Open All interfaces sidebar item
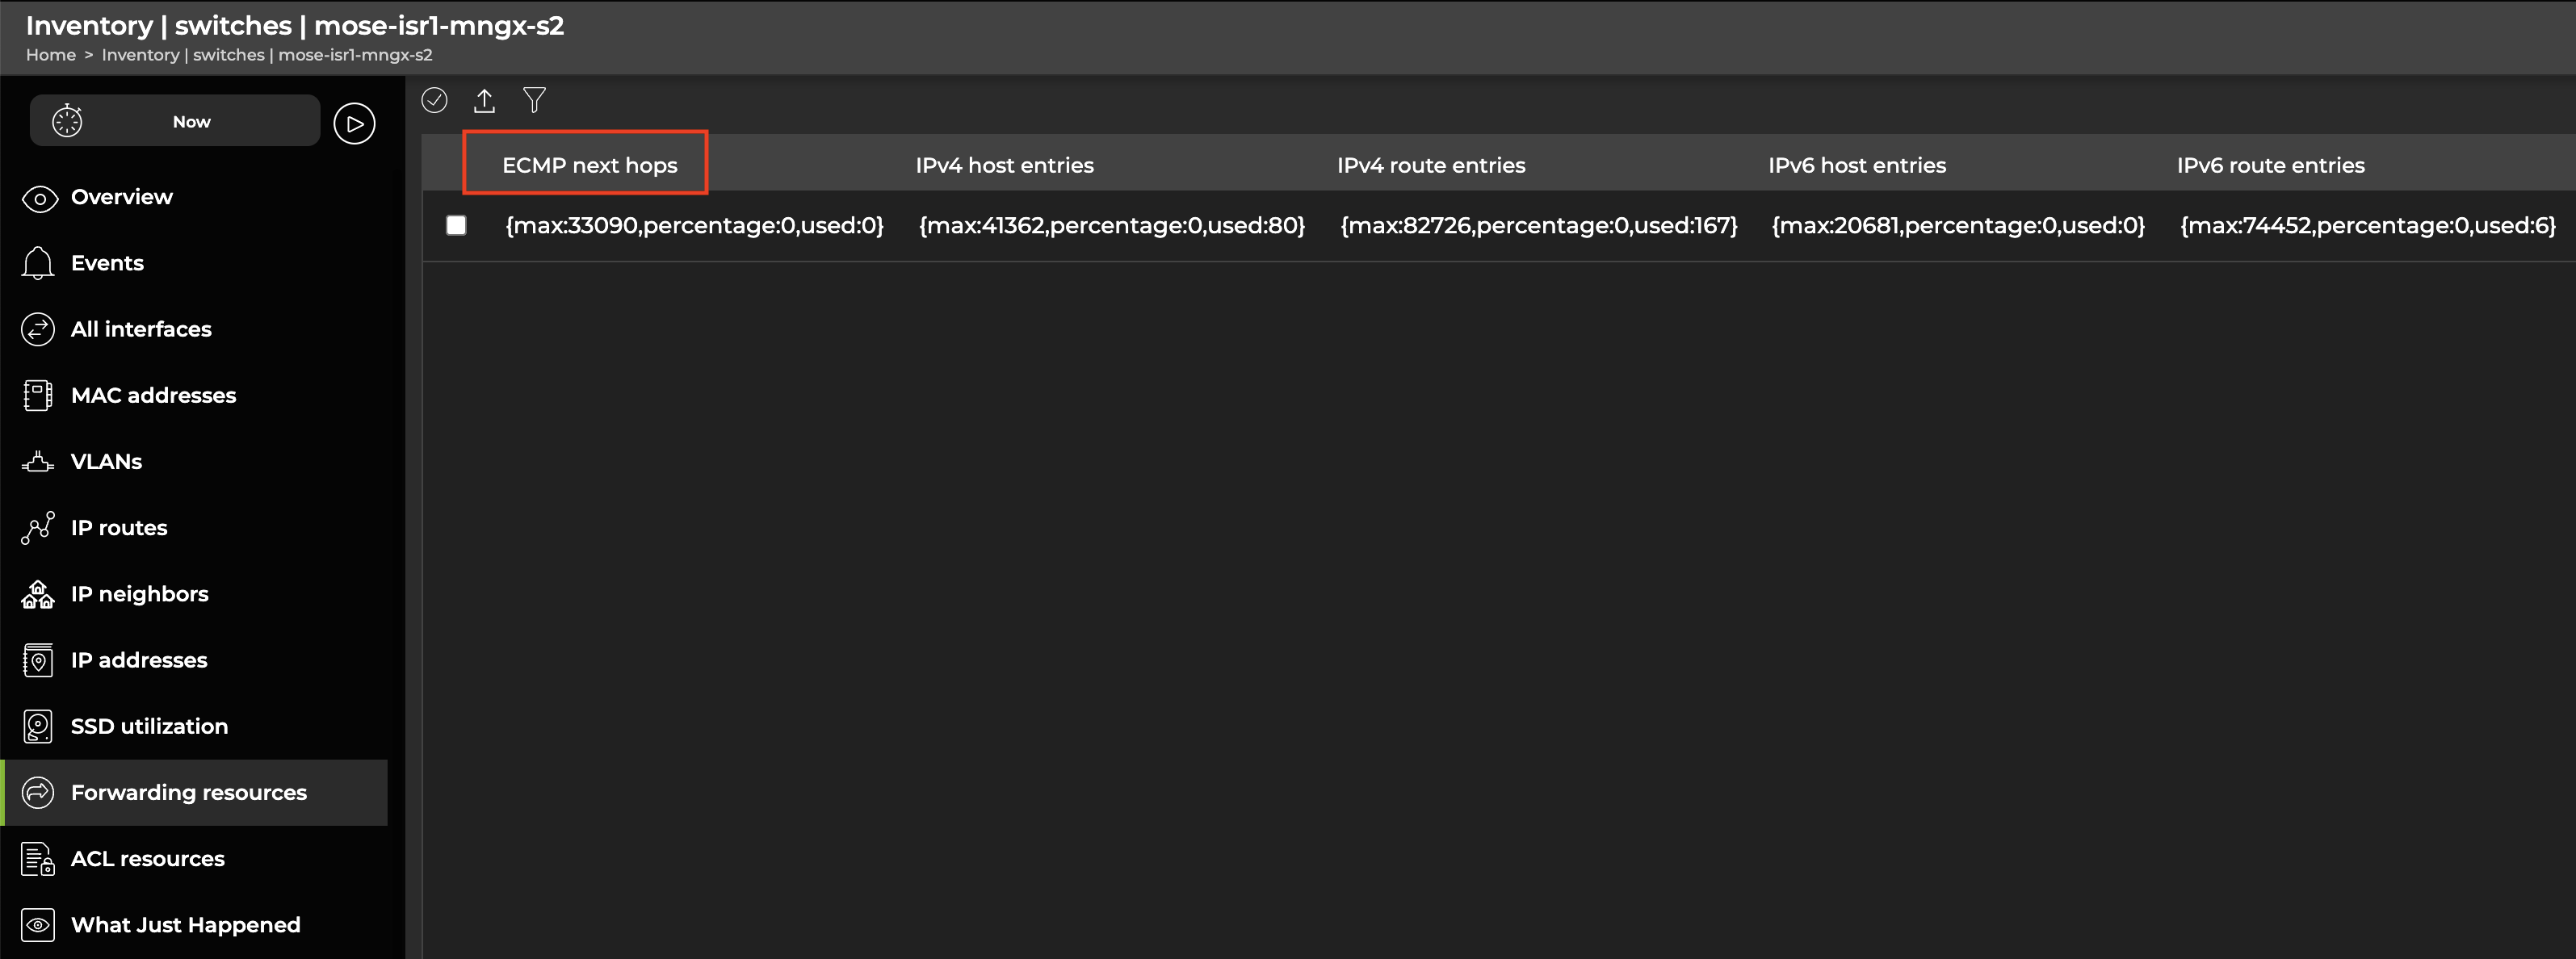This screenshot has width=2576, height=959. pos(140,329)
